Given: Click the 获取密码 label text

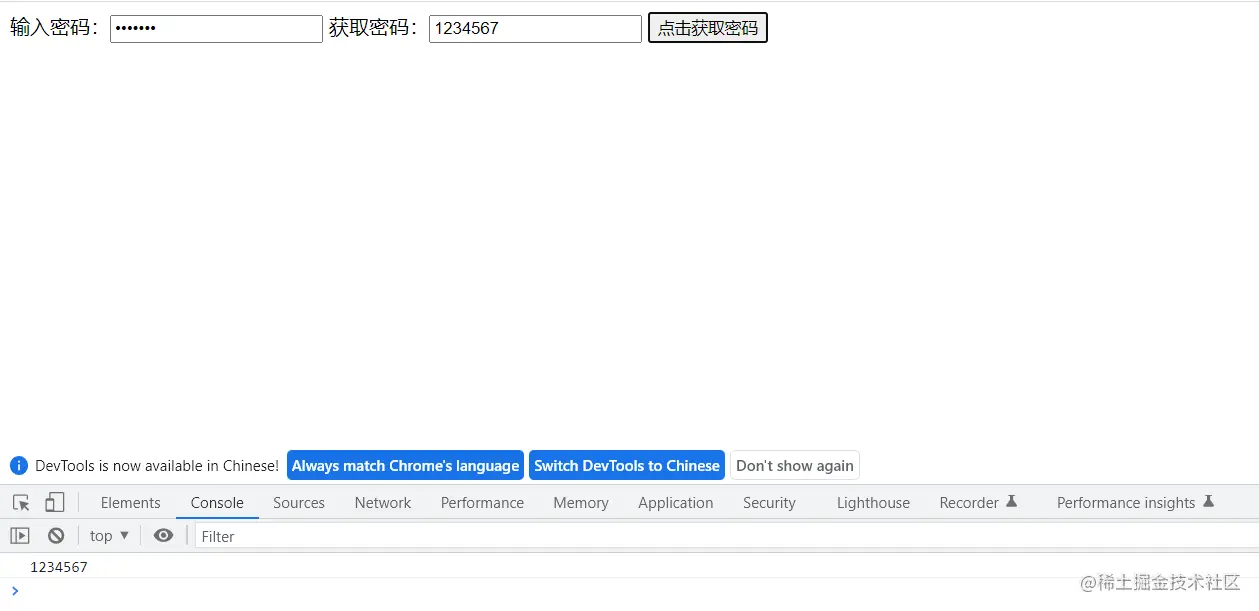Looking at the screenshot, I should pyautogui.click(x=375, y=28).
